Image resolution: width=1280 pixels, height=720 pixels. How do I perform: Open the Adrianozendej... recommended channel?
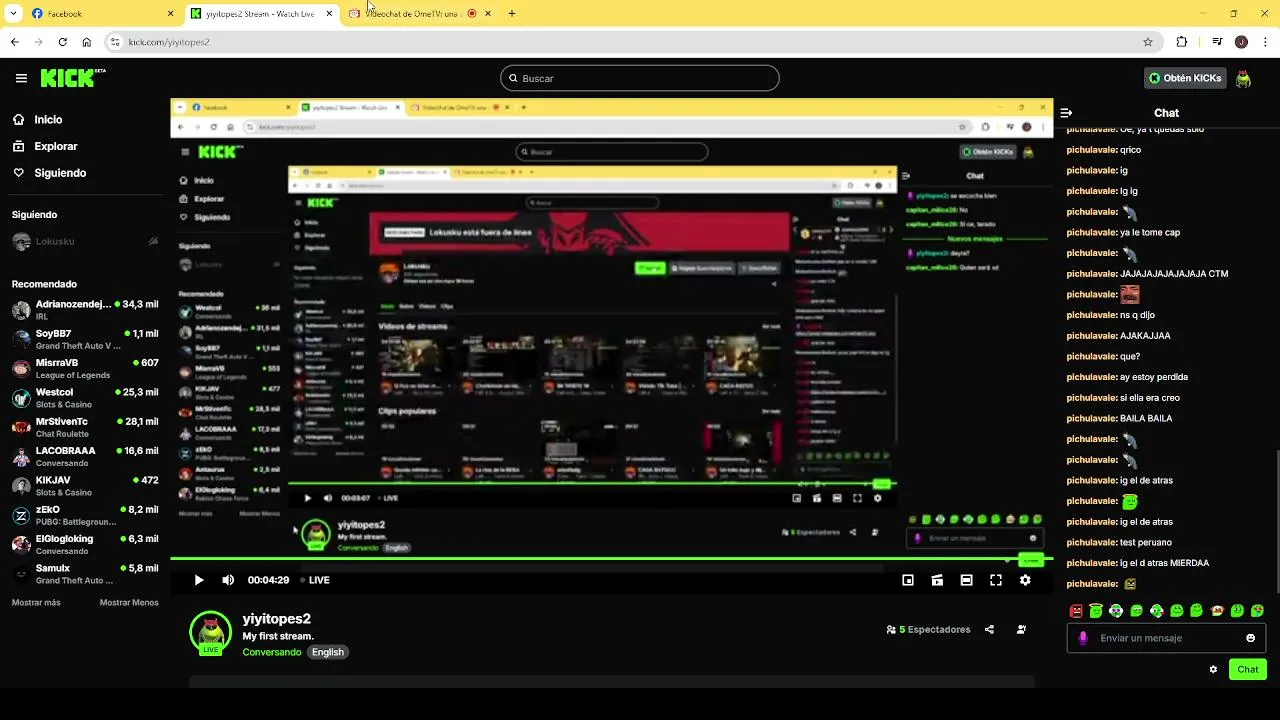[85, 310]
